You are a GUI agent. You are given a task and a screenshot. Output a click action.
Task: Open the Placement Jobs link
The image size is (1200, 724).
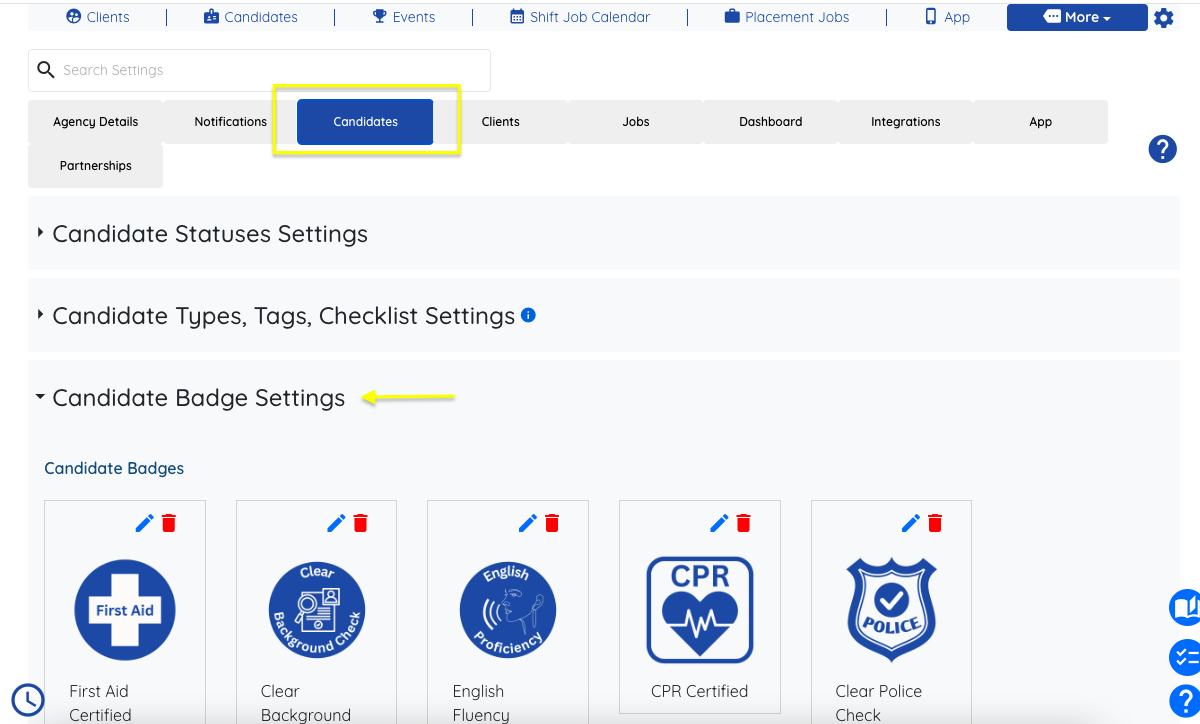point(787,17)
